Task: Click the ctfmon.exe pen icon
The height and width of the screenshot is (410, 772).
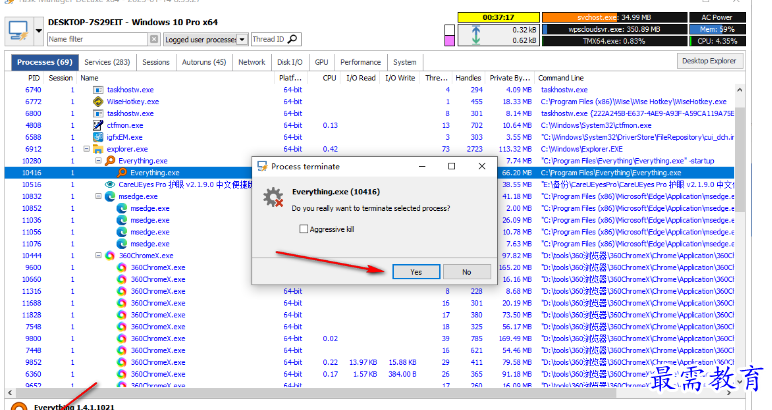Action: (98, 125)
